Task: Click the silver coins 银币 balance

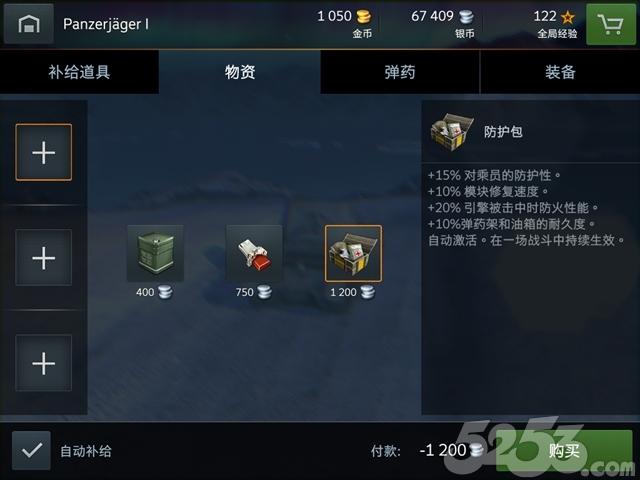Action: tap(443, 23)
